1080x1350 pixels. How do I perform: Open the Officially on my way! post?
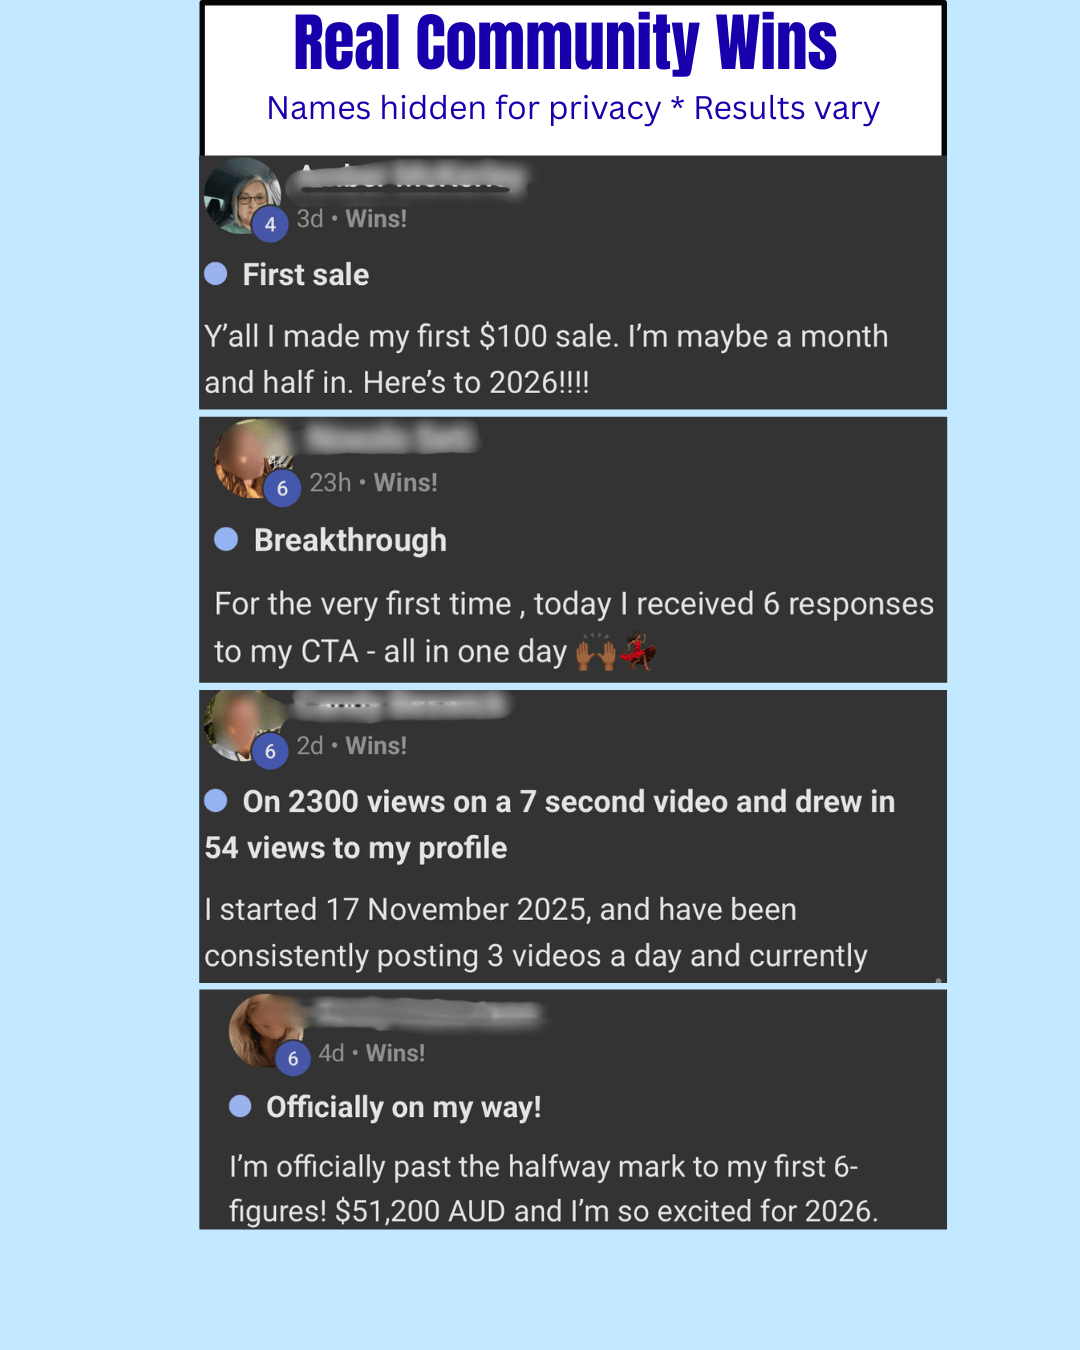(404, 1107)
